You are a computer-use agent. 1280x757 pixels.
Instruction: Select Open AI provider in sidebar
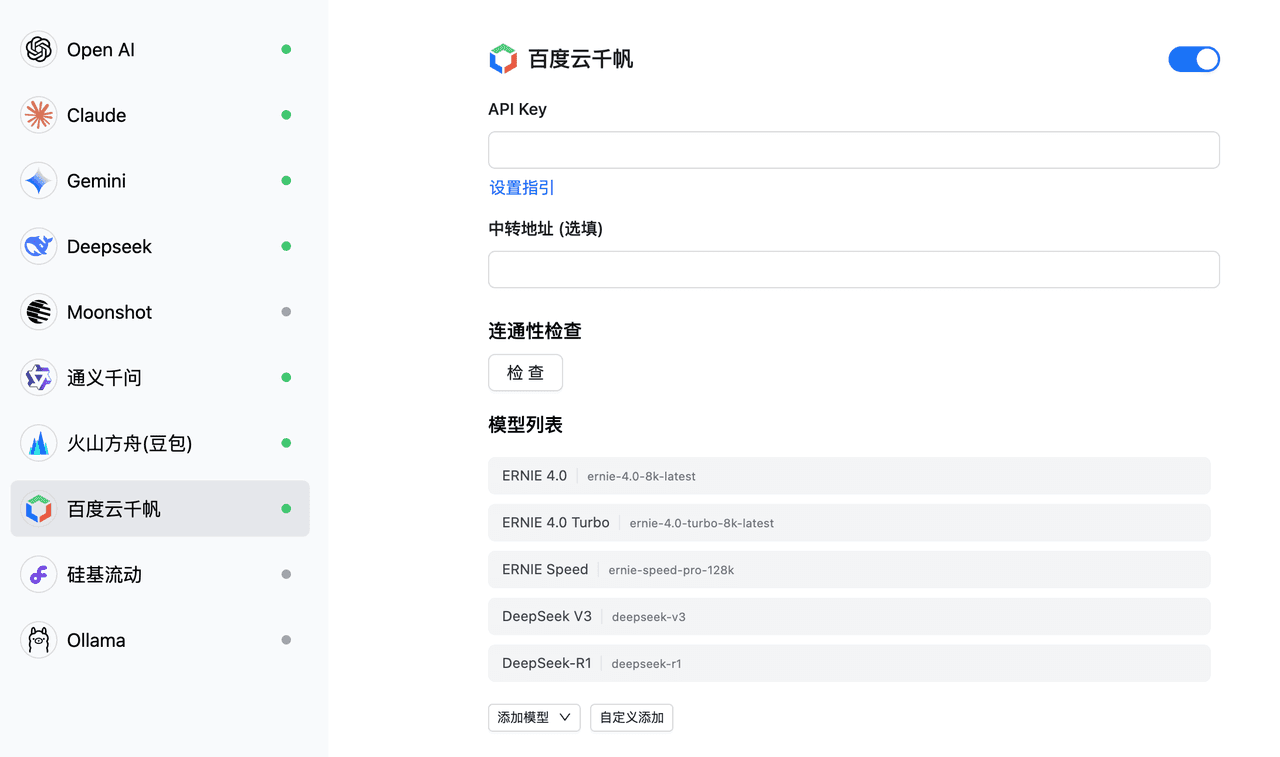(x=160, y=49)
